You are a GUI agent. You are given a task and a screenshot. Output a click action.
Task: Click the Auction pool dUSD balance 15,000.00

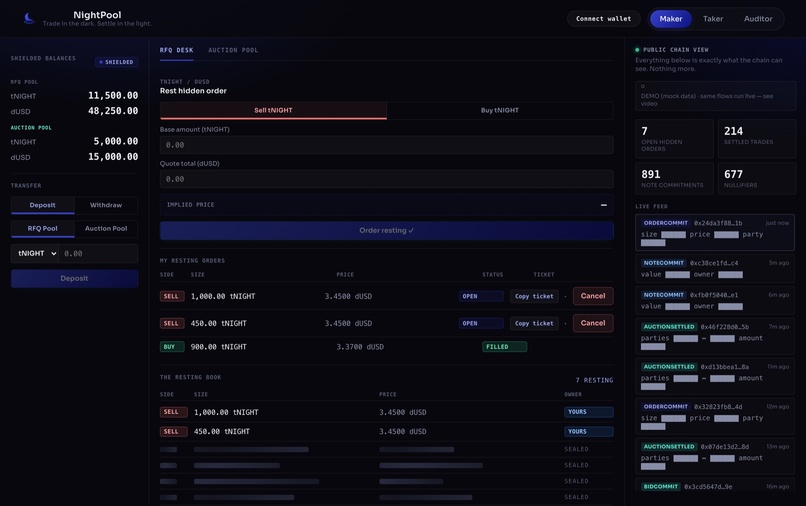tap(113, 157)
